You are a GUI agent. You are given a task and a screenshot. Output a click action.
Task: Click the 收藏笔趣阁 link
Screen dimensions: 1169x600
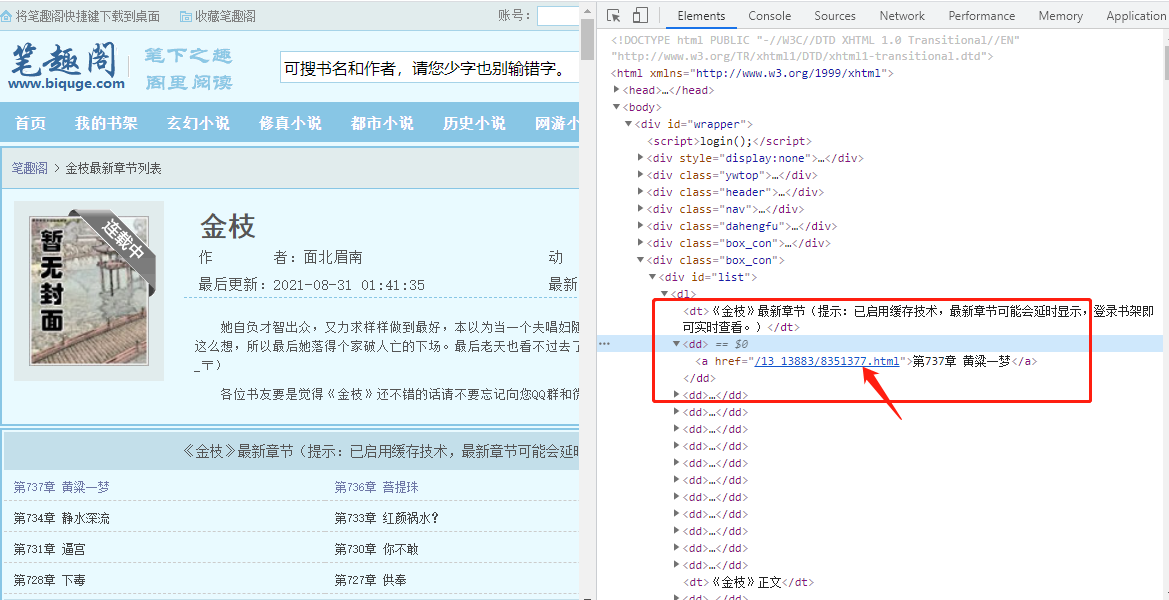(225, 16)
